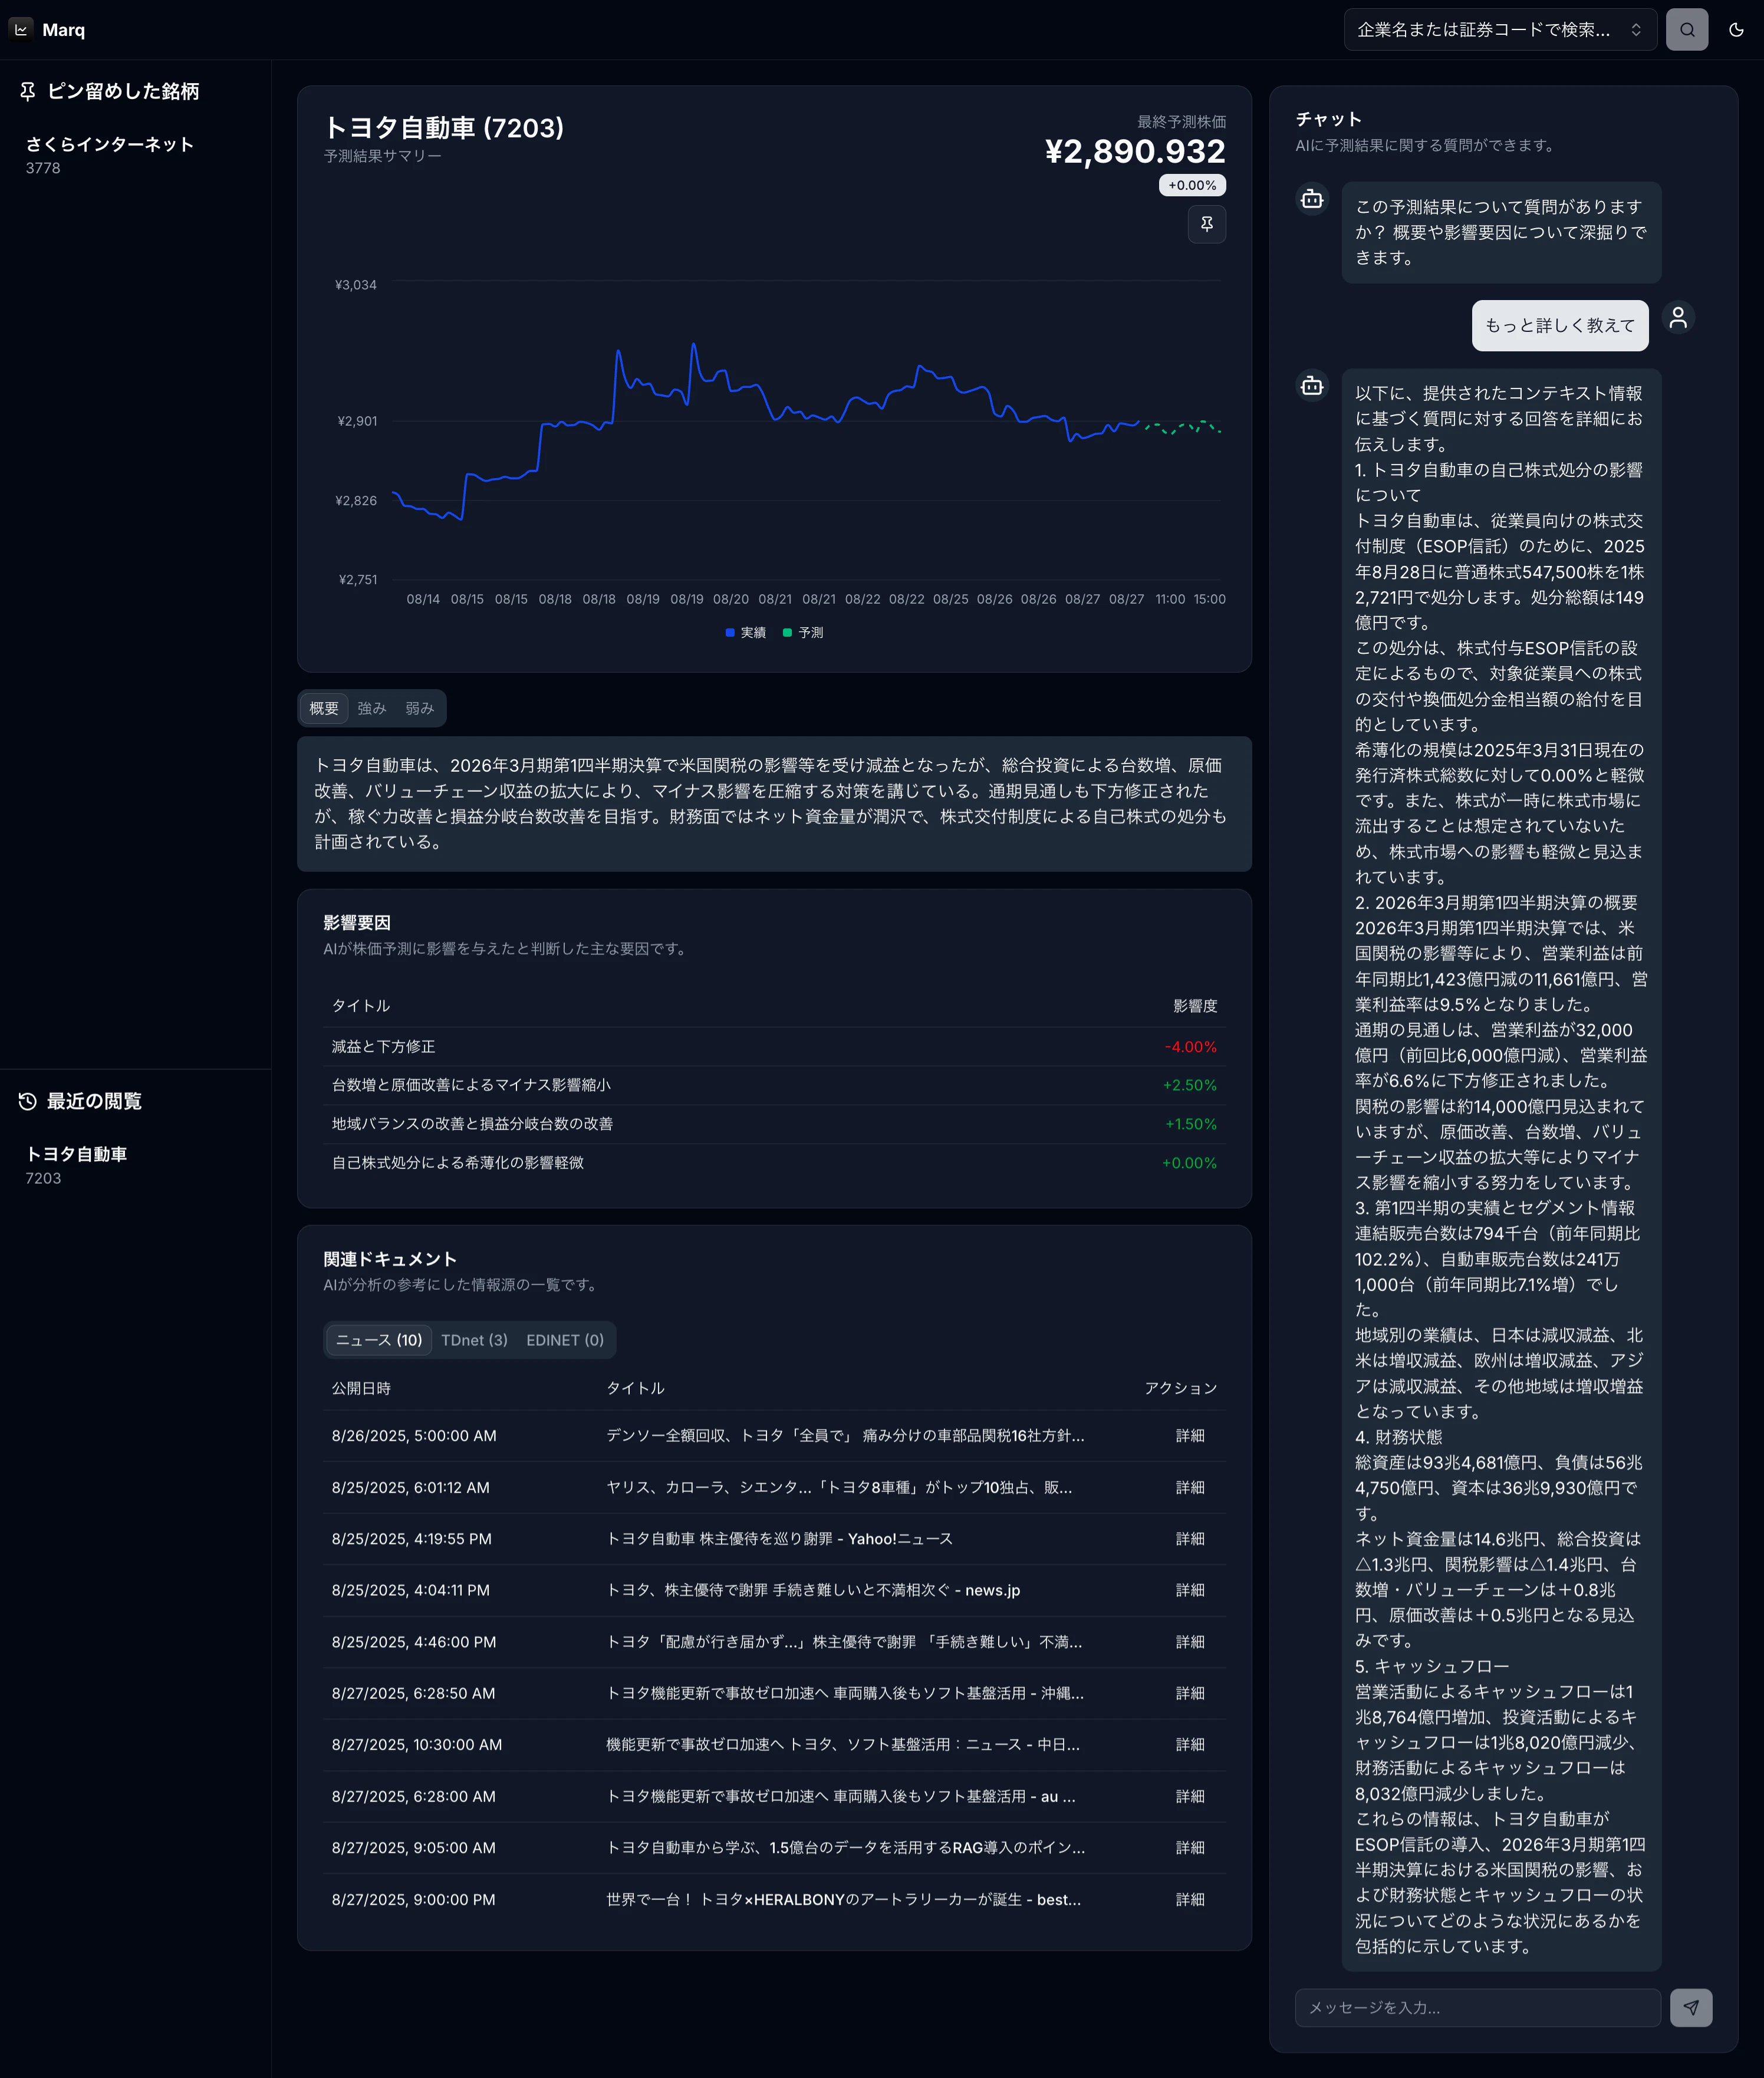Click the +2.50% impact value

(1189, 1085)
